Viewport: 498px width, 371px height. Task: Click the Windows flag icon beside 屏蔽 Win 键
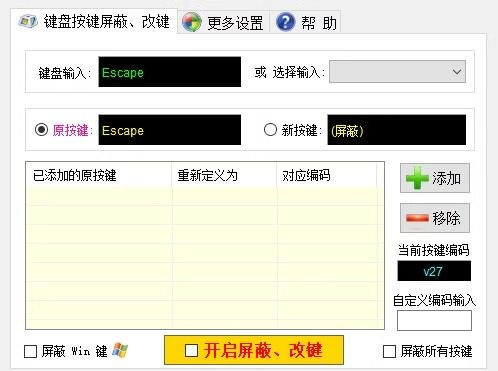(120, 350)
